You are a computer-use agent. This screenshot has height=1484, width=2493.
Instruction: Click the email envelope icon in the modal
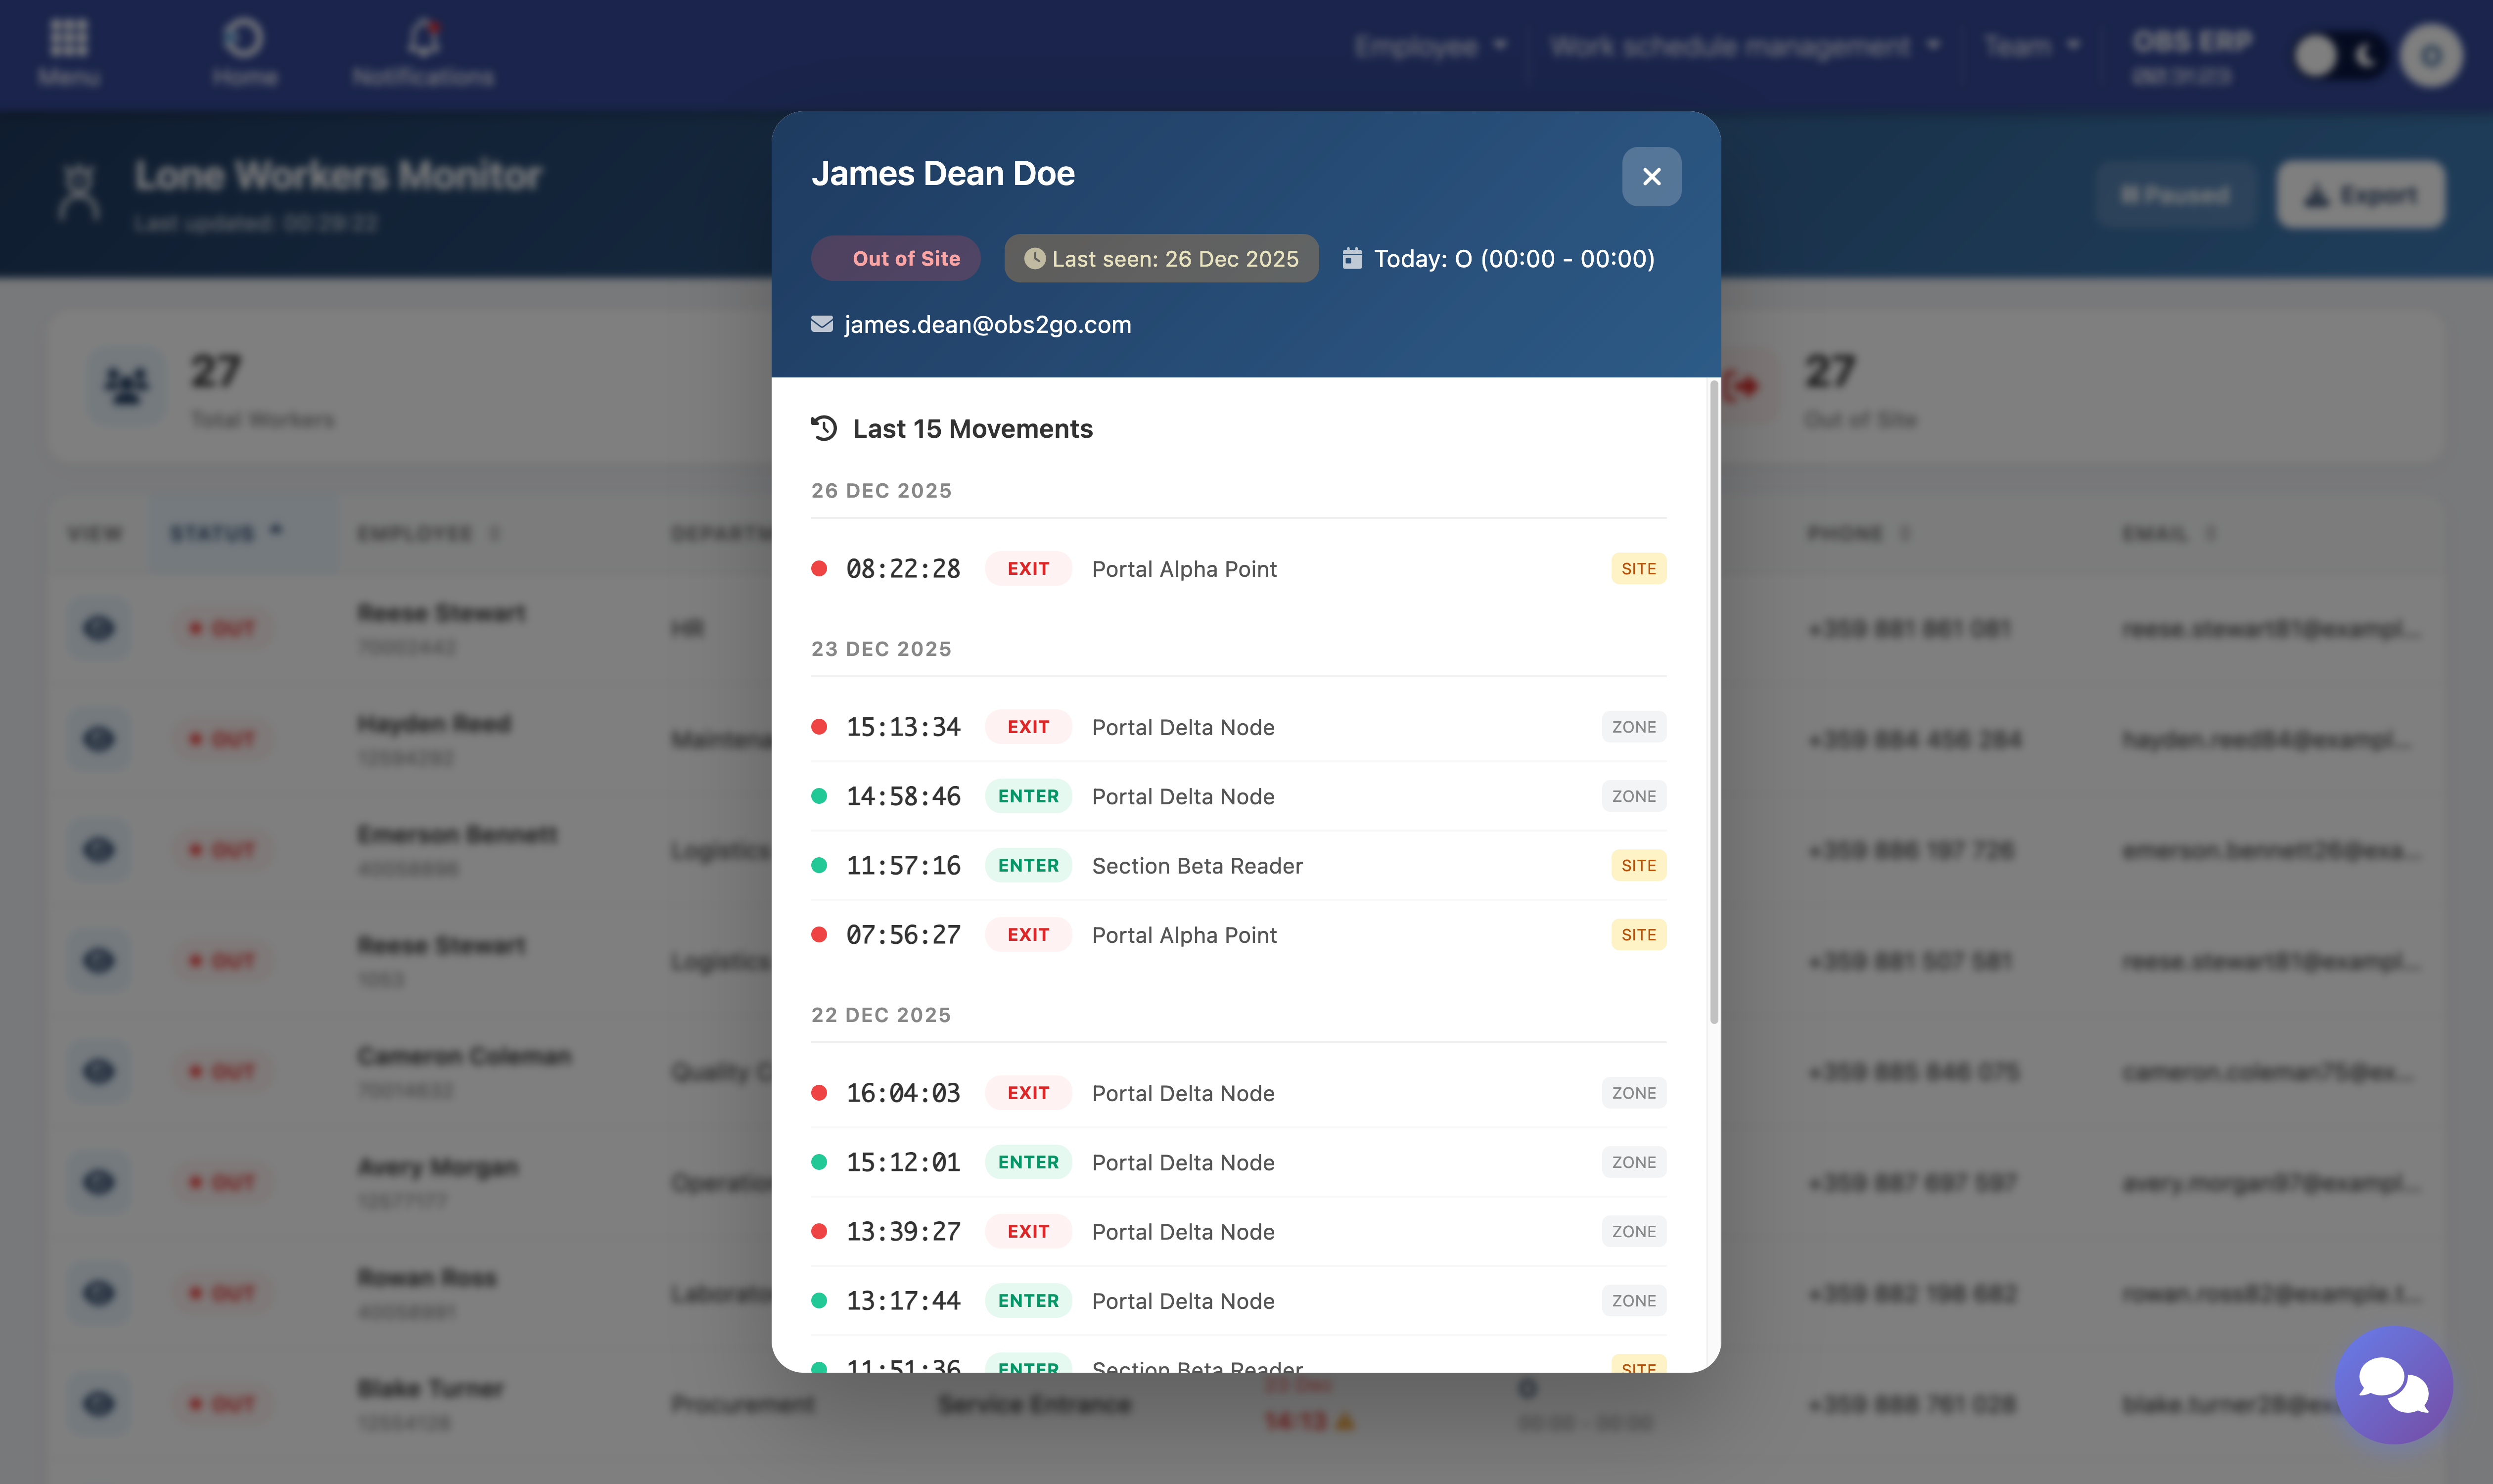(822, 324)
